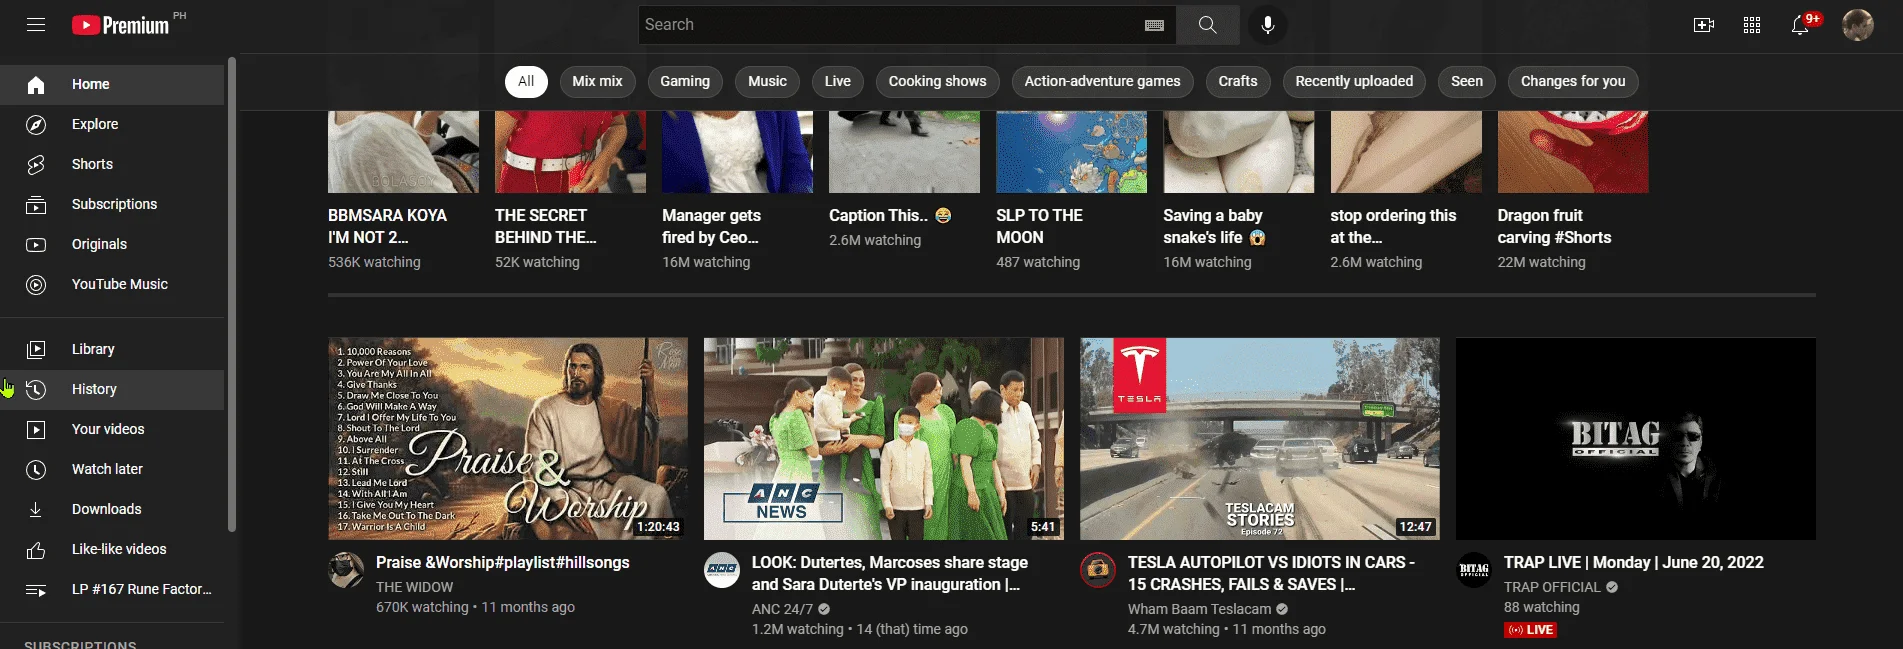
Task: Click the Downloads arrow icon
Action: click(36, 509)
